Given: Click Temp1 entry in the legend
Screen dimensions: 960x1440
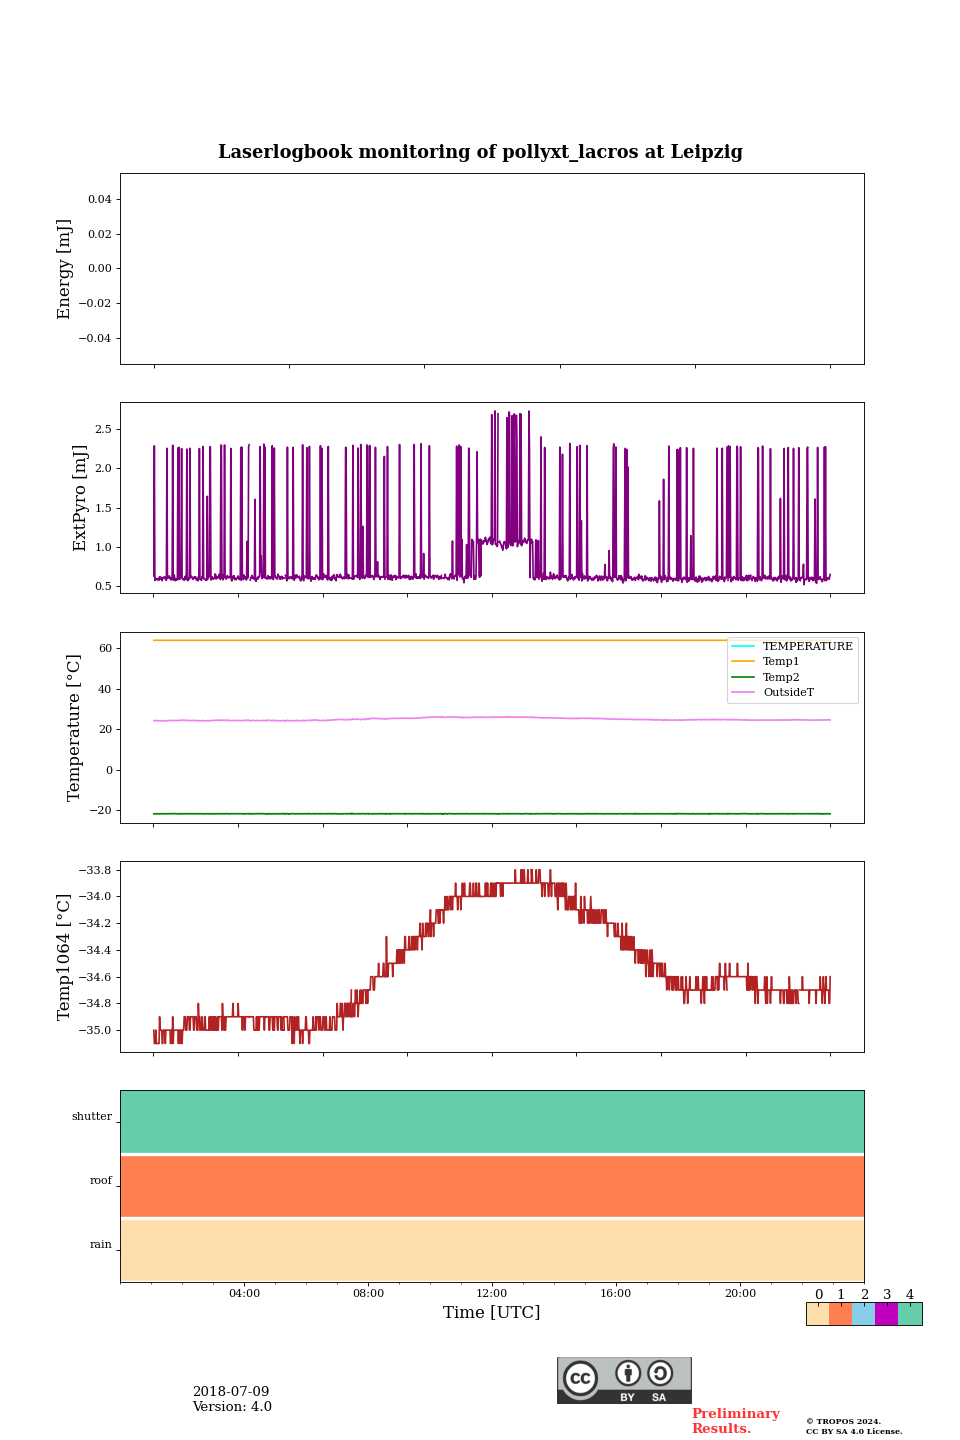Looking at the screenshot, I should tap(766, 661).
